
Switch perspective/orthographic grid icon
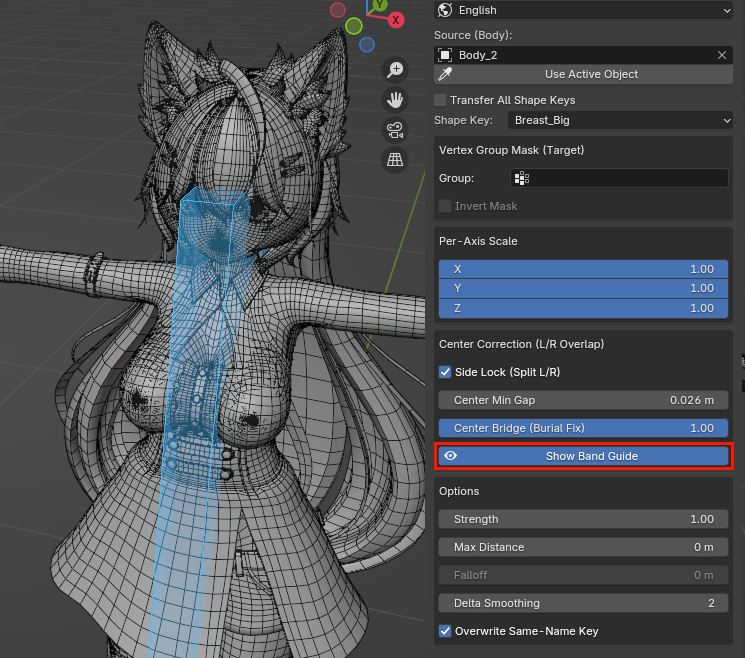coord(395,160)
